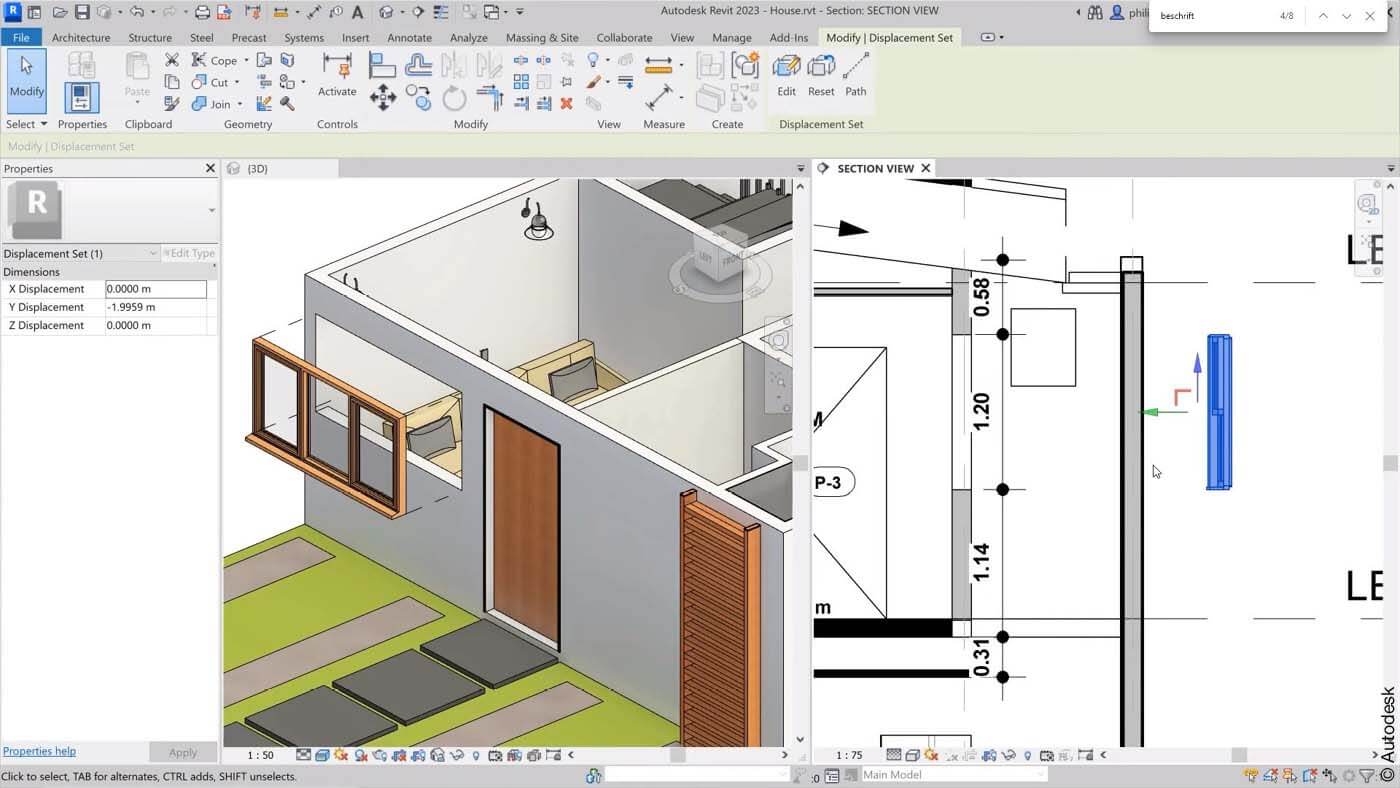Switch to the Massing & Site tab
This screenshot has width=1400, height=788.
pos(542,37)
